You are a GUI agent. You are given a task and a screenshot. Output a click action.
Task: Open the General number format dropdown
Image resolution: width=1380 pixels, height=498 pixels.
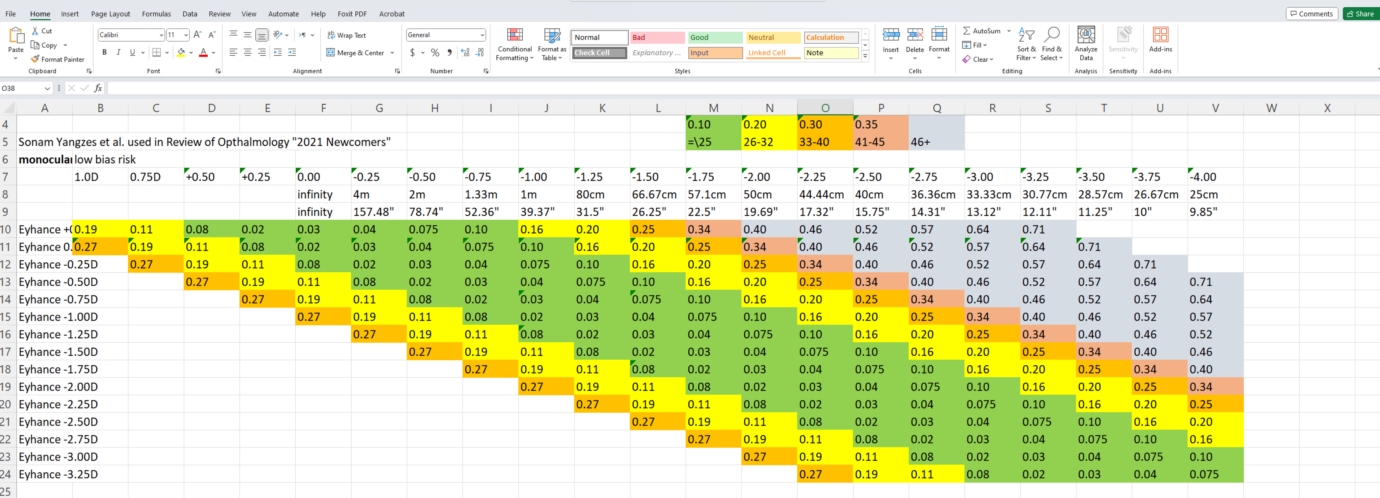pos(482,34)
